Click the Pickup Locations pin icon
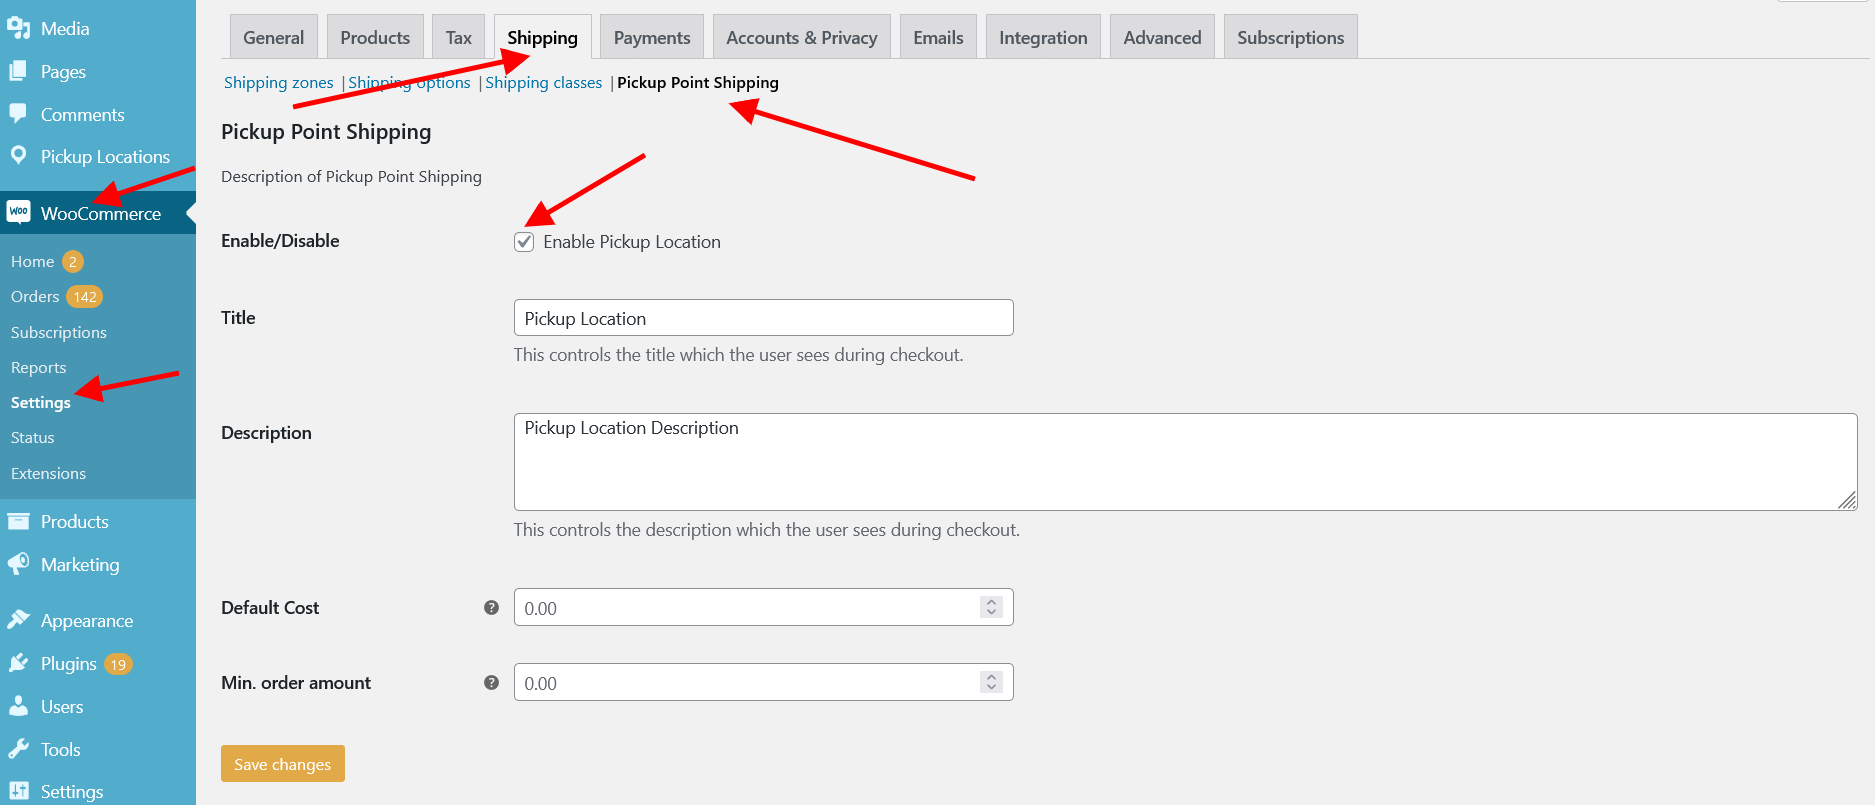The width and height of the screenshot is (1875, 805). click(18, 155)
